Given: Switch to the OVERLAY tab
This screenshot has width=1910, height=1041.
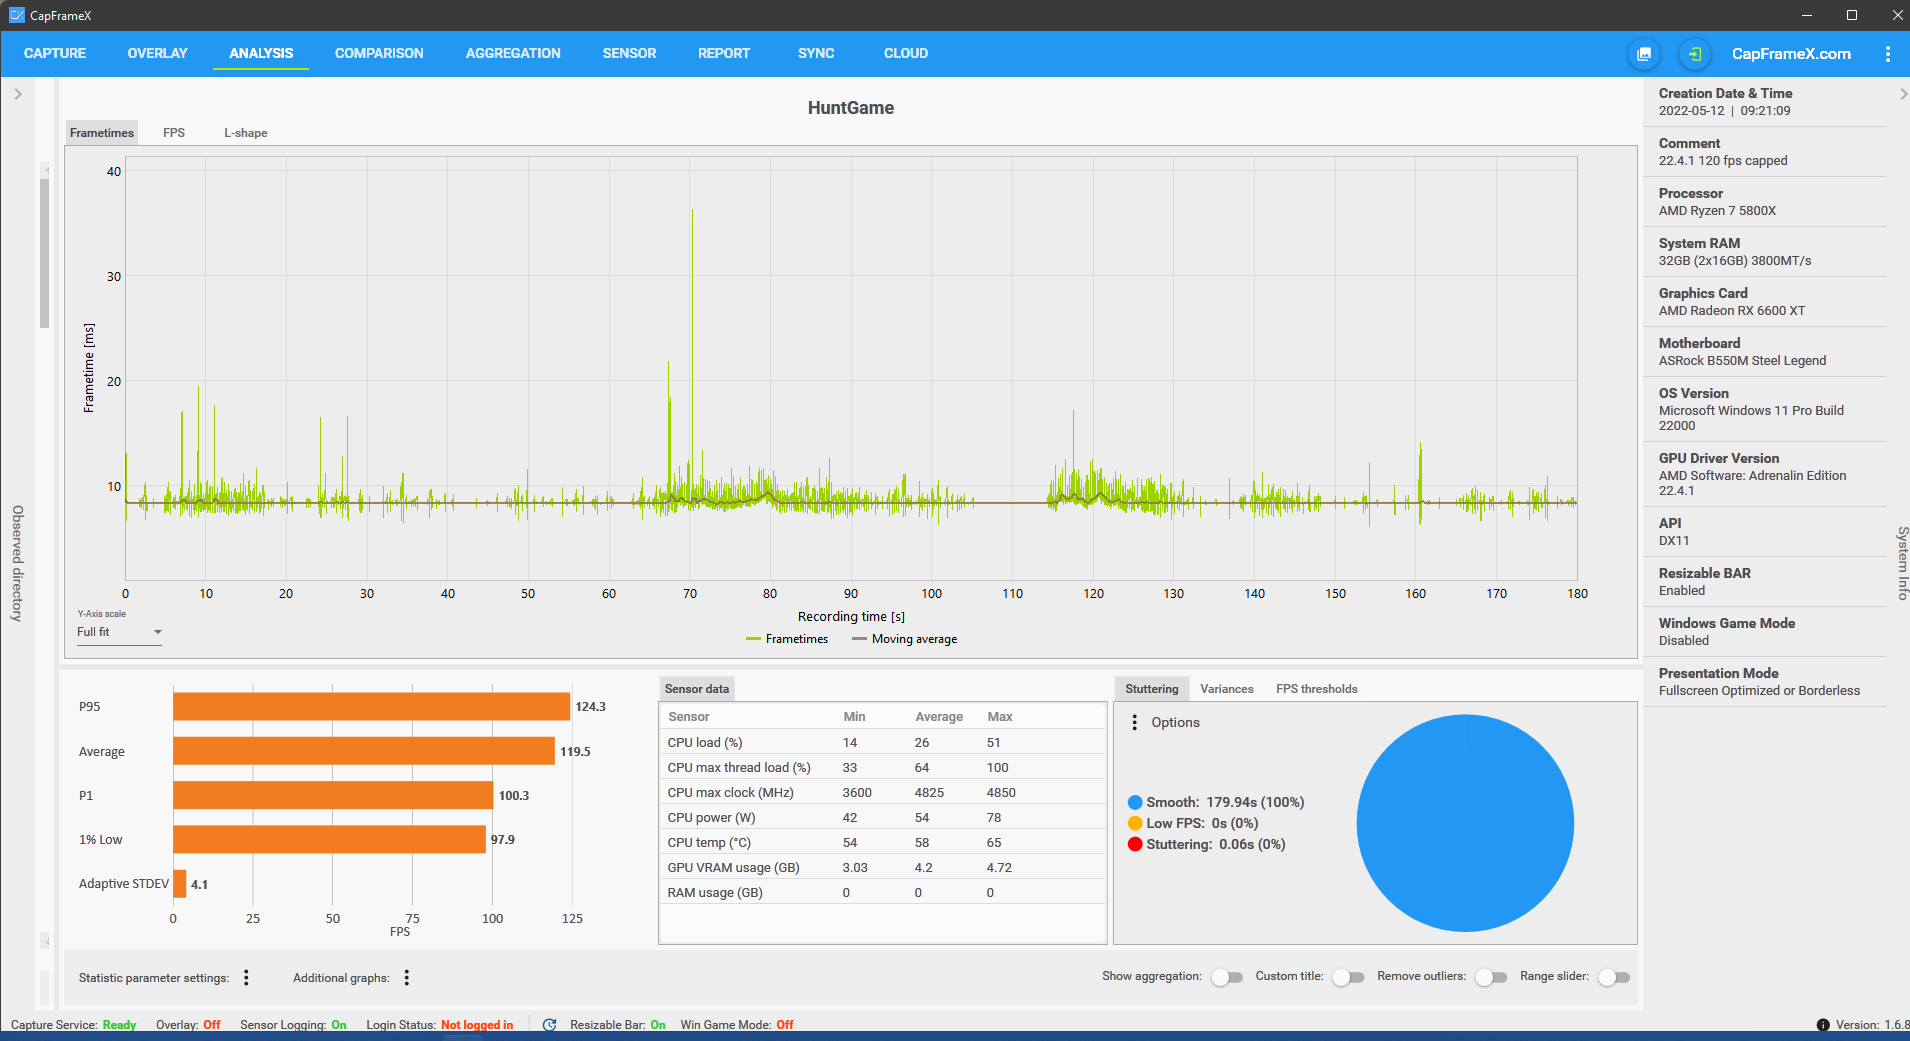Looking at the screenshot, I should (157, 53).
